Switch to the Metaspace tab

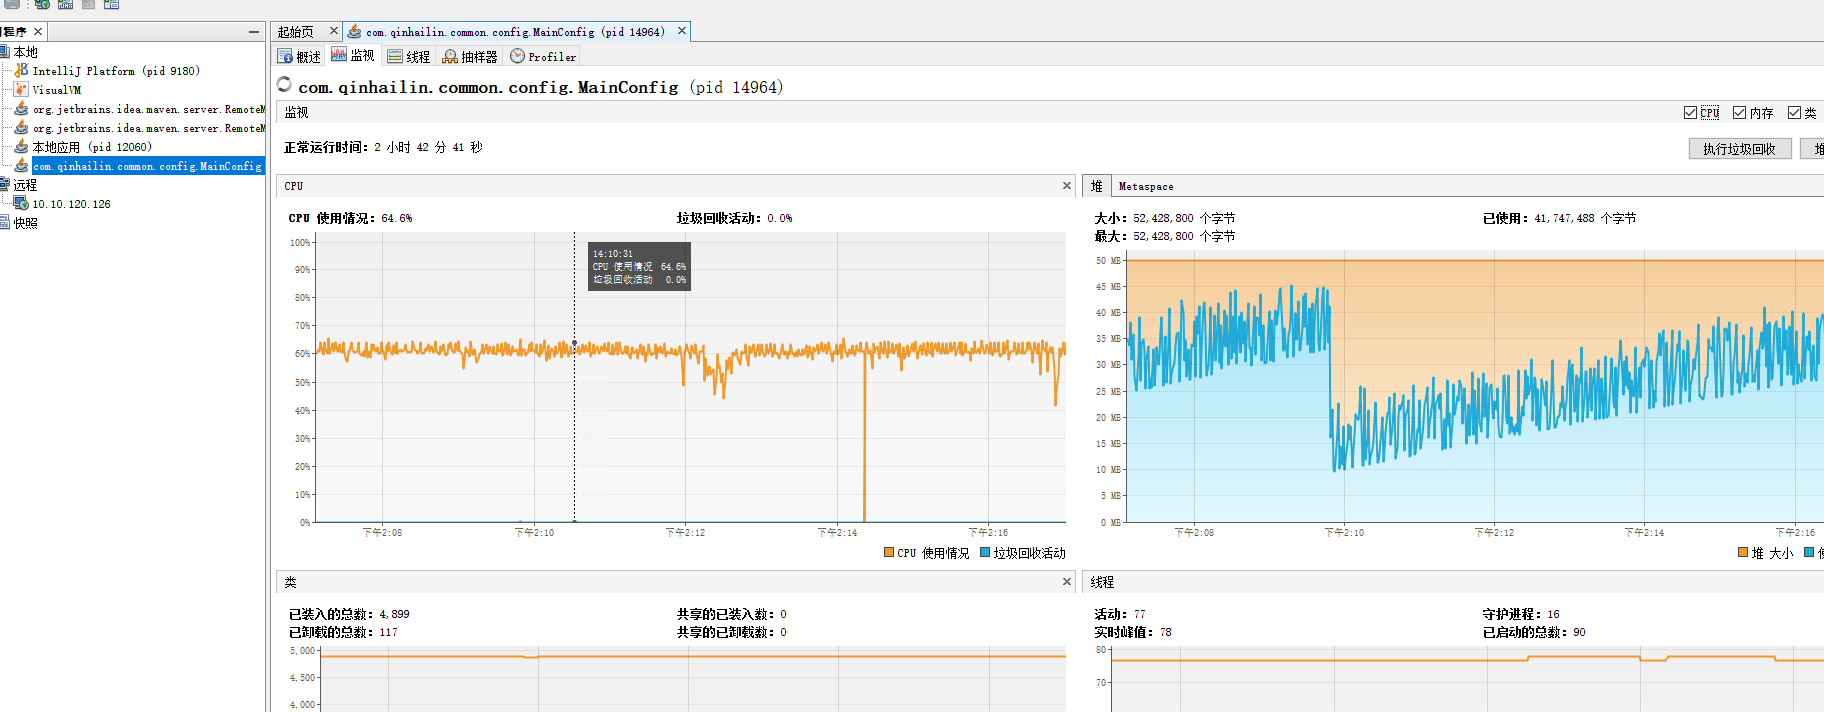[1146, 187]
